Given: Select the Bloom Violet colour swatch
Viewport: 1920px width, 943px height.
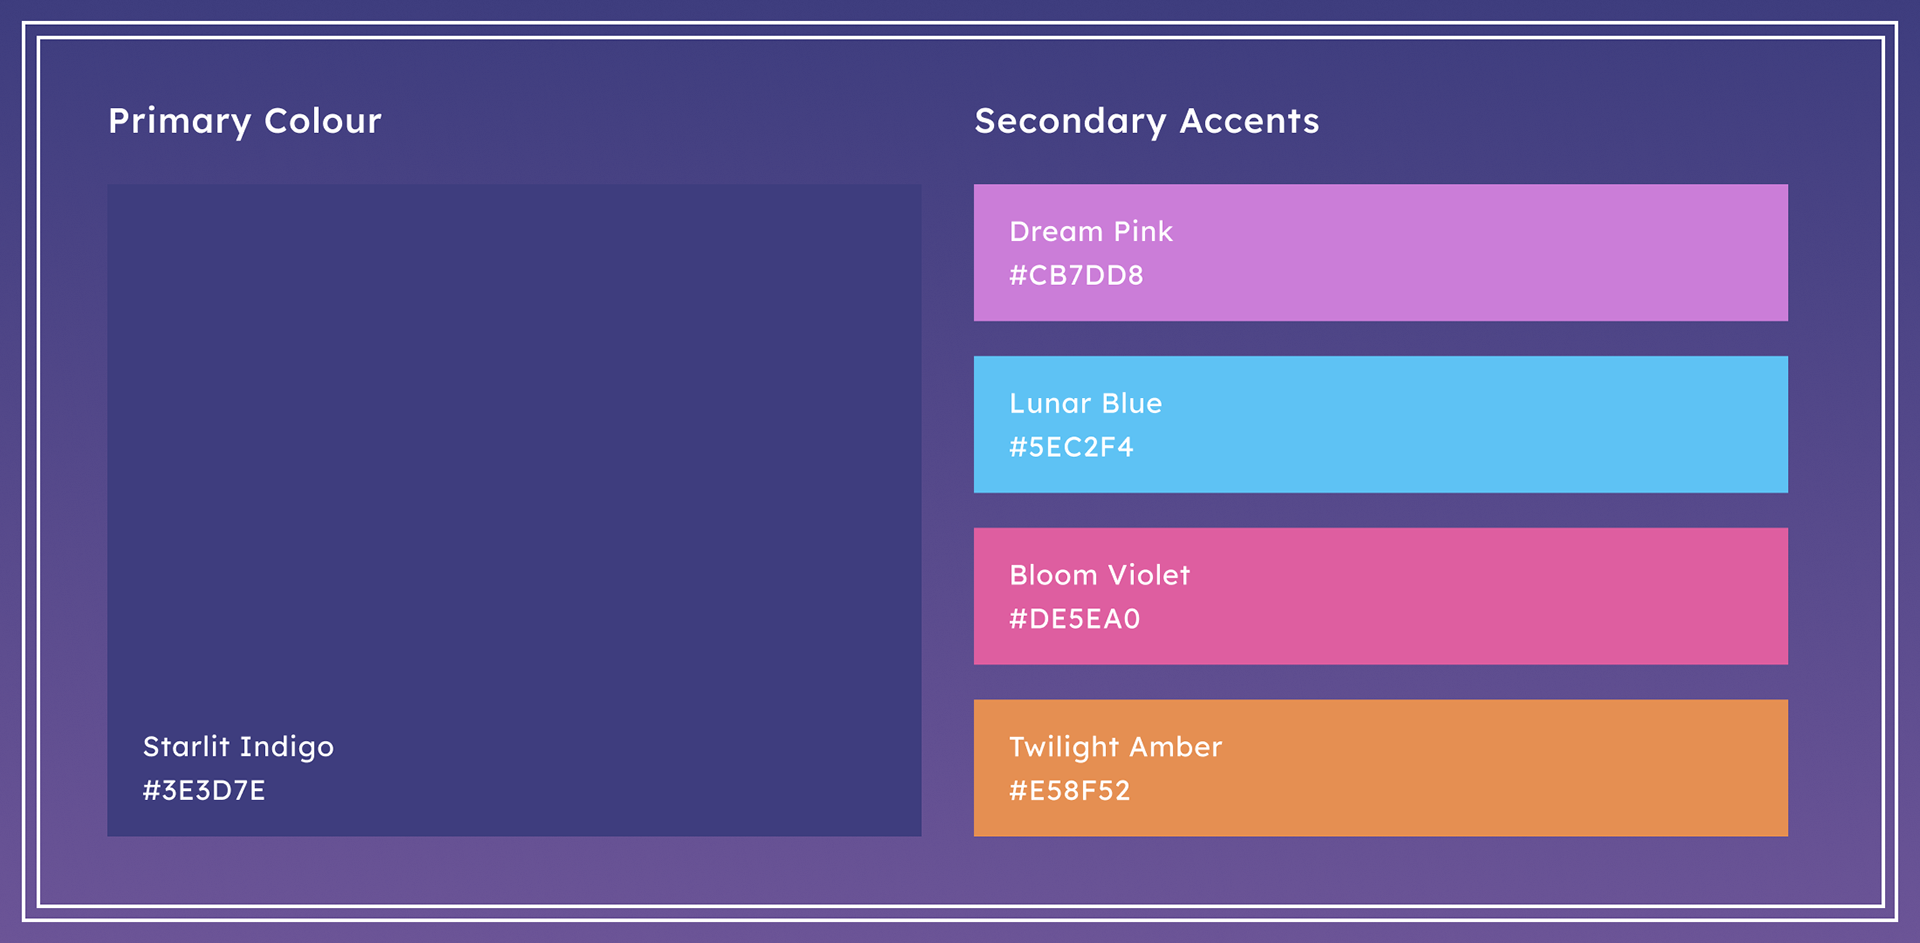Looking at the screenshot, I should [1381, 596].
